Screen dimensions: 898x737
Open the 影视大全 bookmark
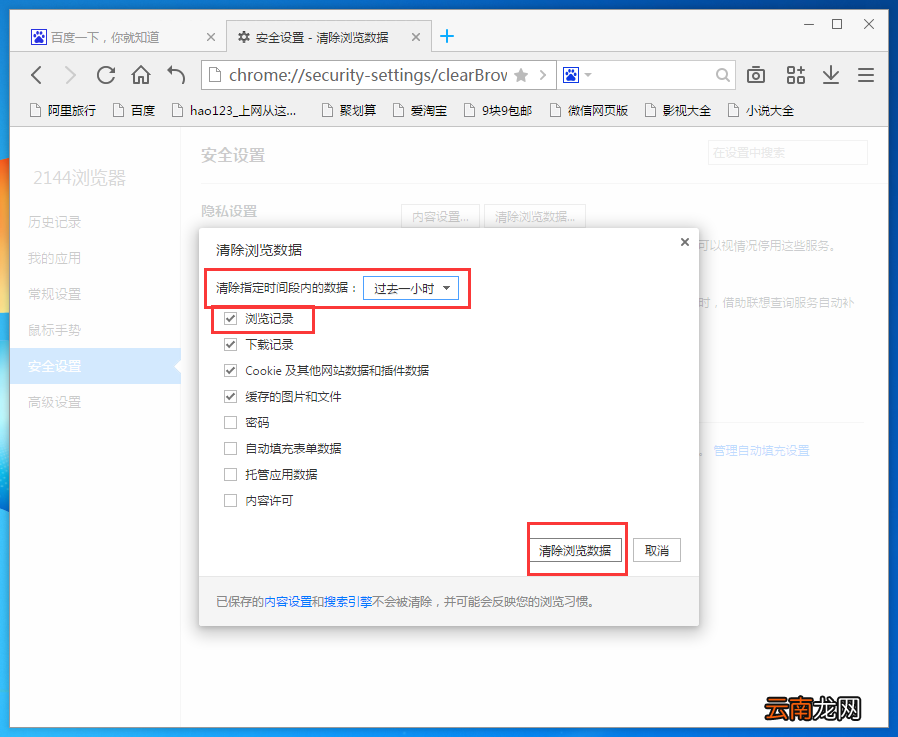pos(678,111)
